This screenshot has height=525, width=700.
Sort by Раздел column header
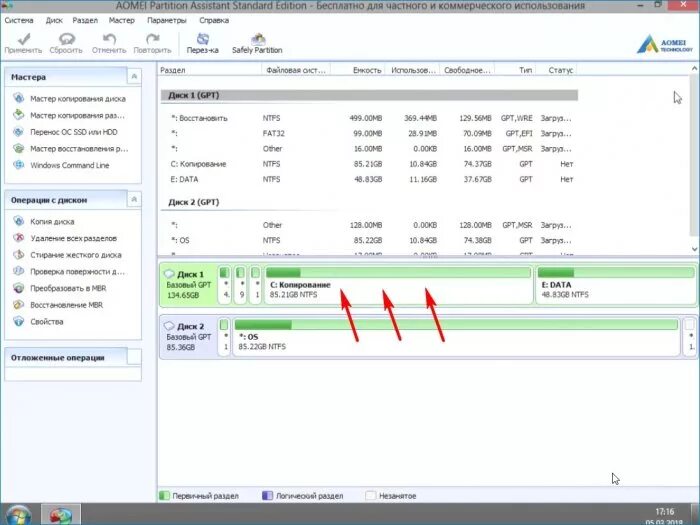click(210, 70)
